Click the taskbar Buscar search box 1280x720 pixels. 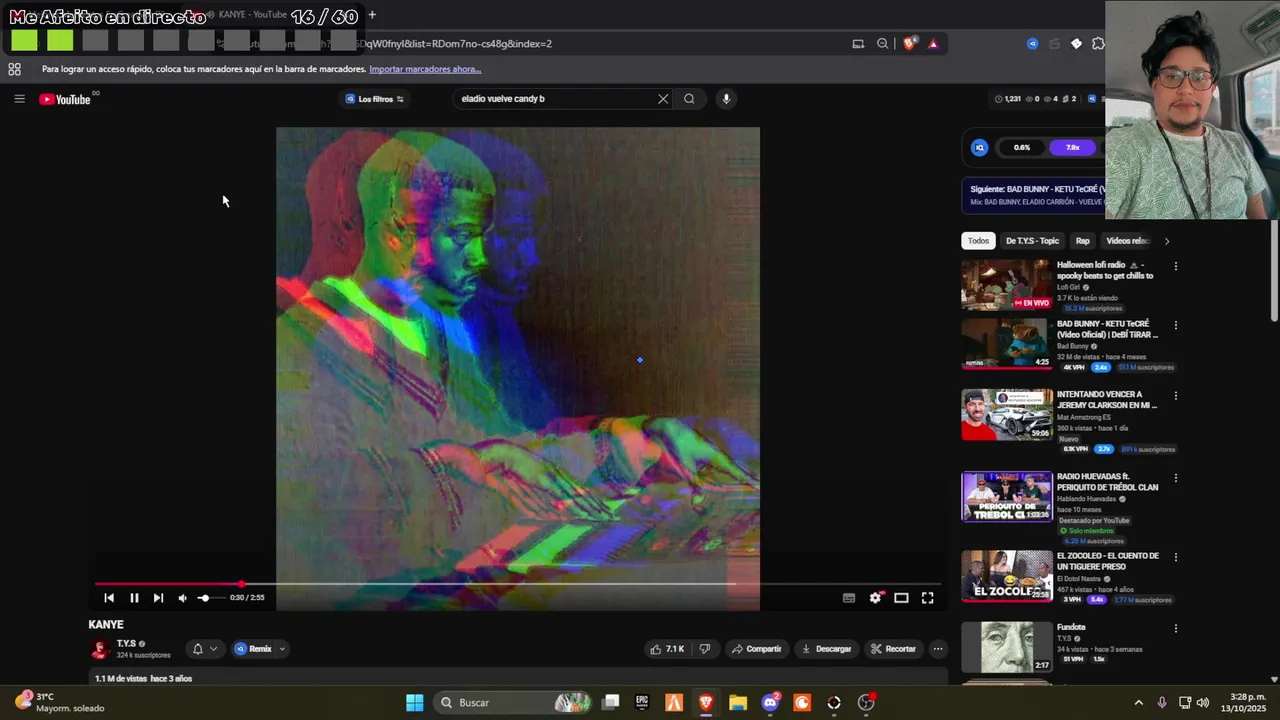[x=514, y=703]
